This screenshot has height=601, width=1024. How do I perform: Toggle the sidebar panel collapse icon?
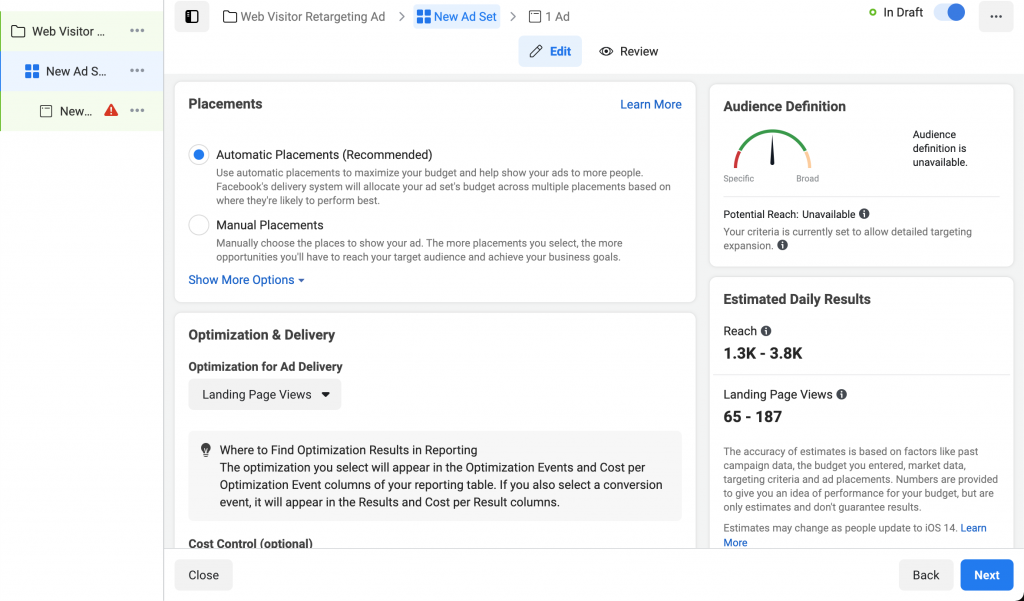click(x=192, y=16)
